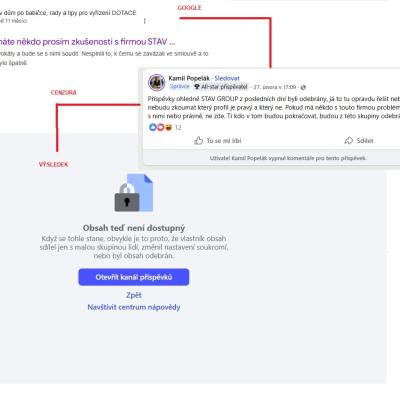This screenshot has width=400, height=400.
Task: Show who reacted via the count 12
Action: [178, 127]
